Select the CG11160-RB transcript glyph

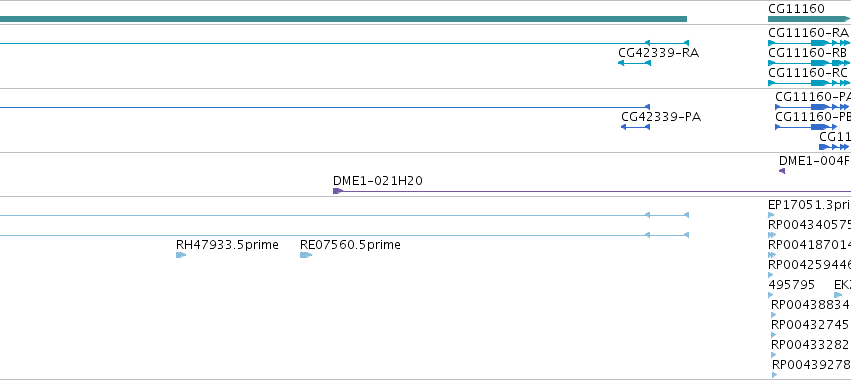[x=809, y=63]
